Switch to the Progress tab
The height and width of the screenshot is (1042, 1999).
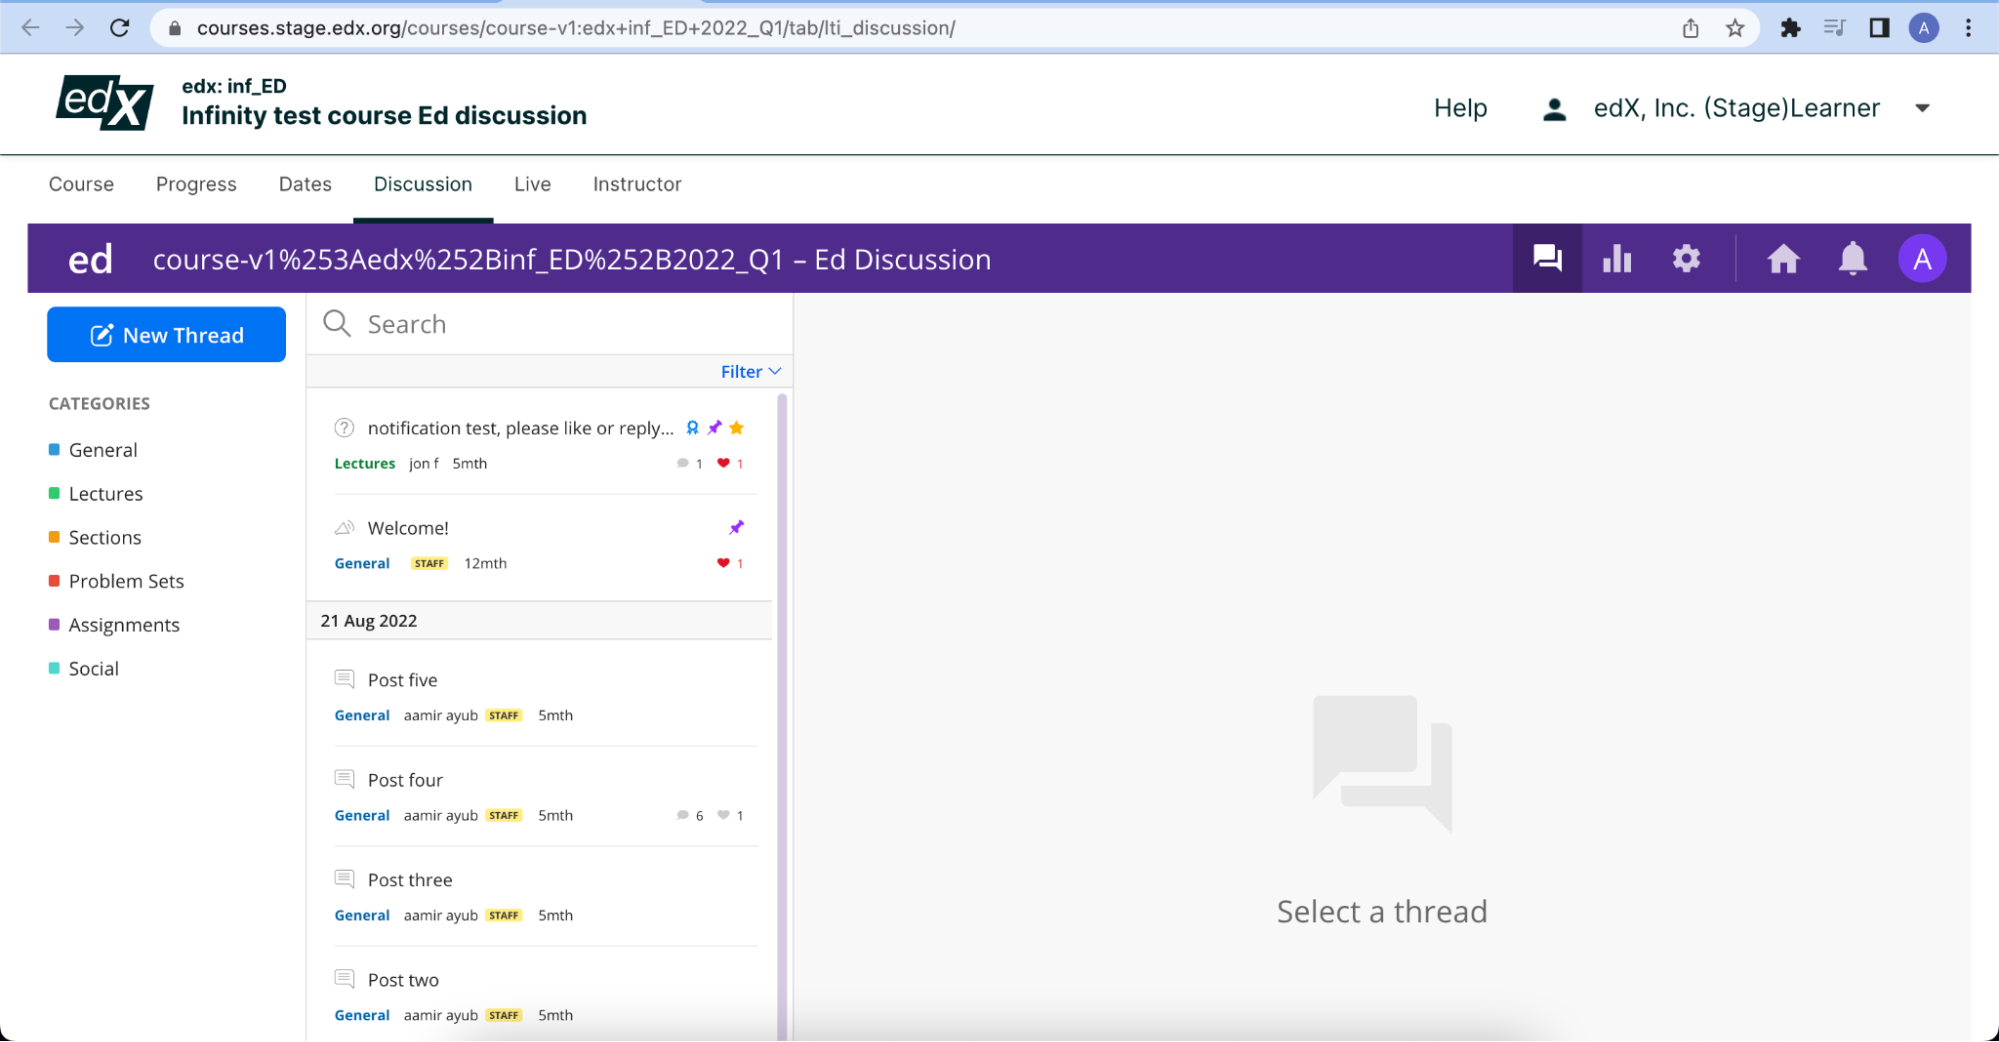pyautogui.click(x=196, y=184)
